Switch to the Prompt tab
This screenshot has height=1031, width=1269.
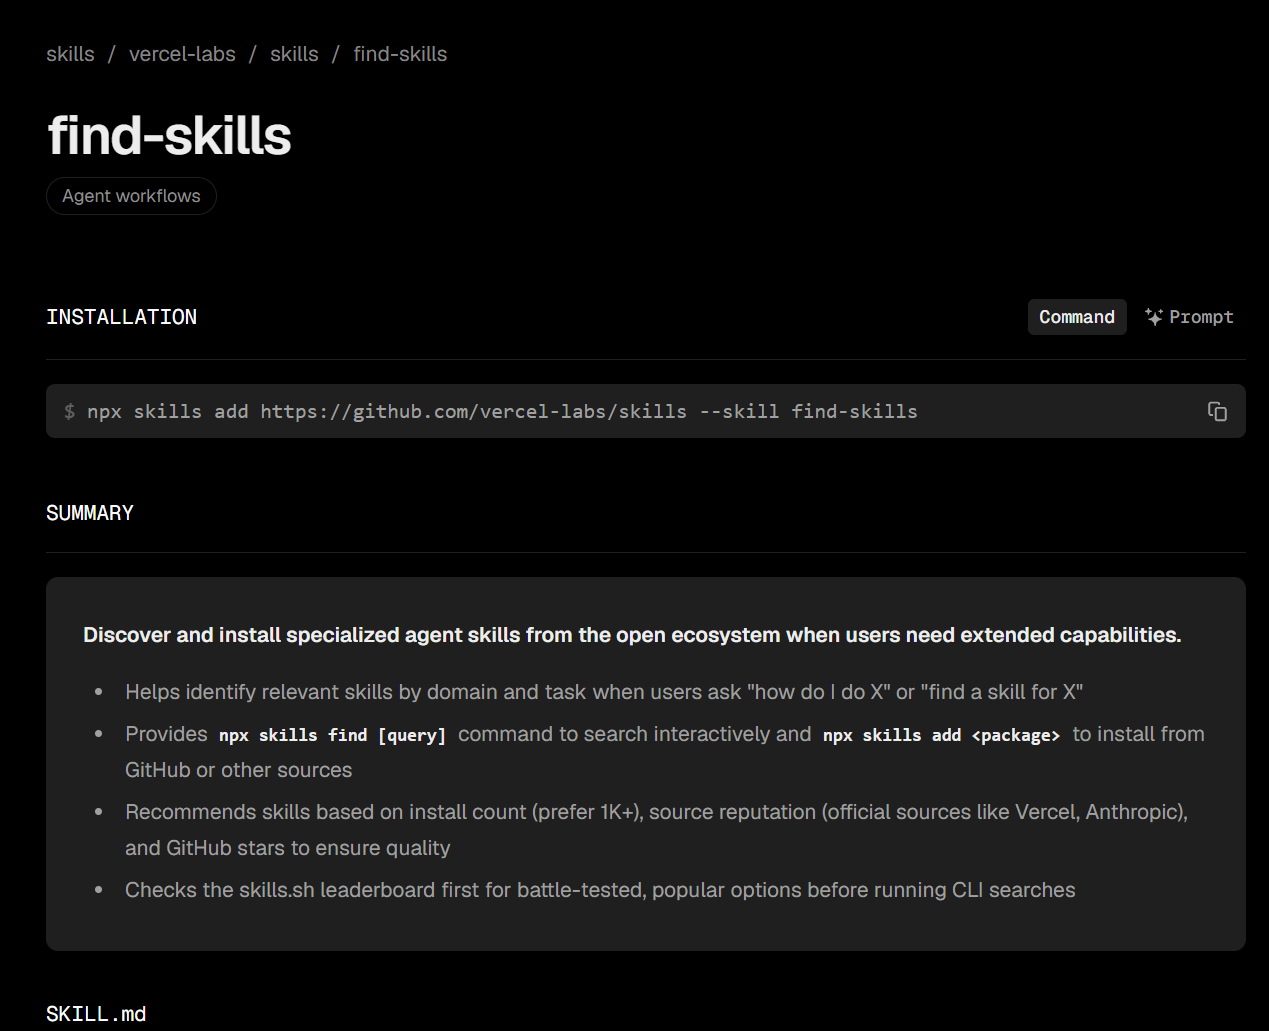pos(1189,317)
